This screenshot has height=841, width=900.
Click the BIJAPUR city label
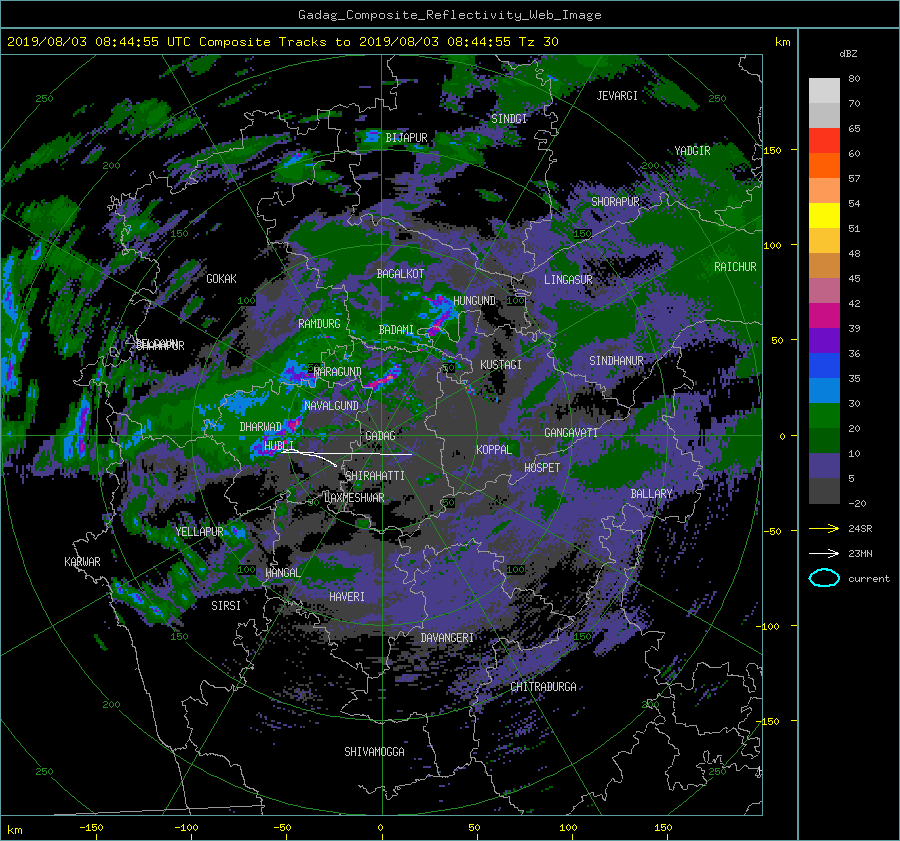coord(406,138)
